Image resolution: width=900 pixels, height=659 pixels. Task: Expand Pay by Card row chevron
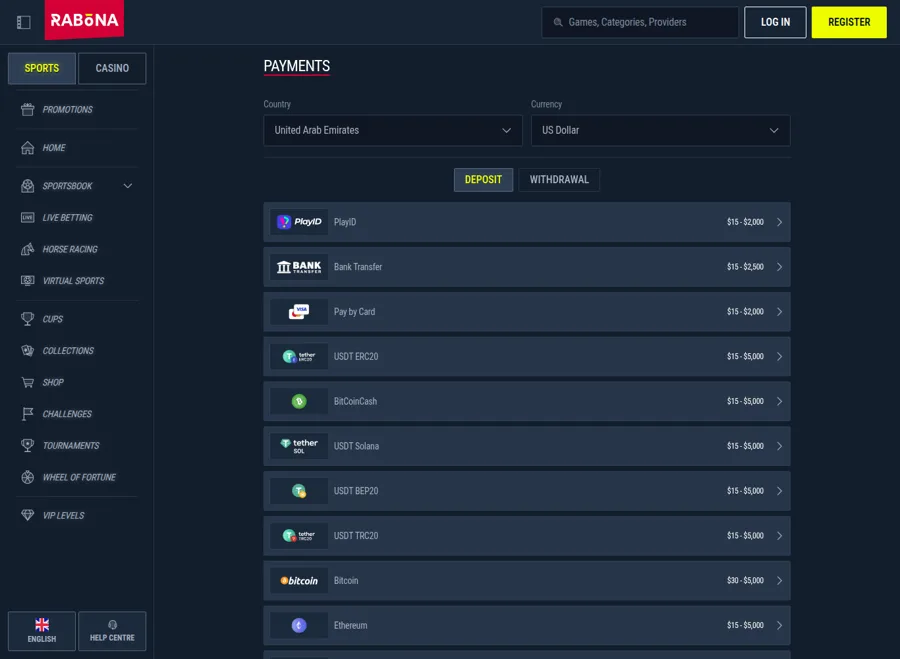pyautogui.click(x=779, y=312)
